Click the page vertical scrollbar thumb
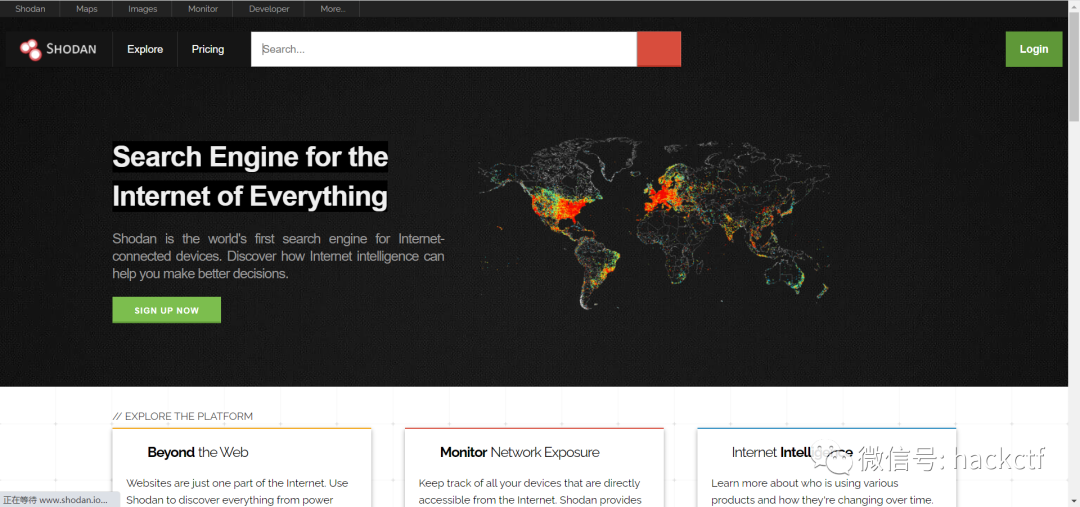 1074,69
